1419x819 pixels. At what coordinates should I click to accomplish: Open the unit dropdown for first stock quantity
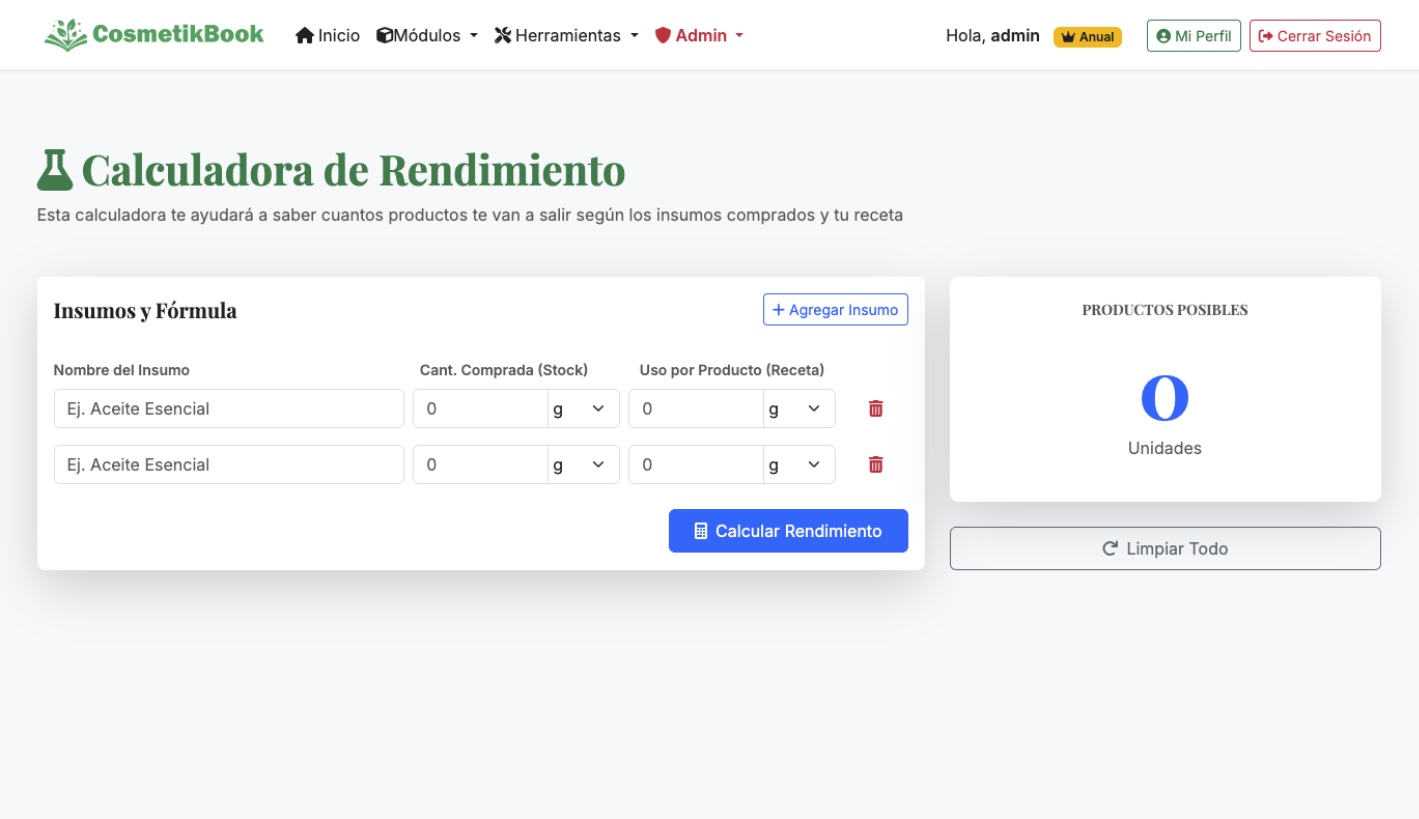coord(584,408)
